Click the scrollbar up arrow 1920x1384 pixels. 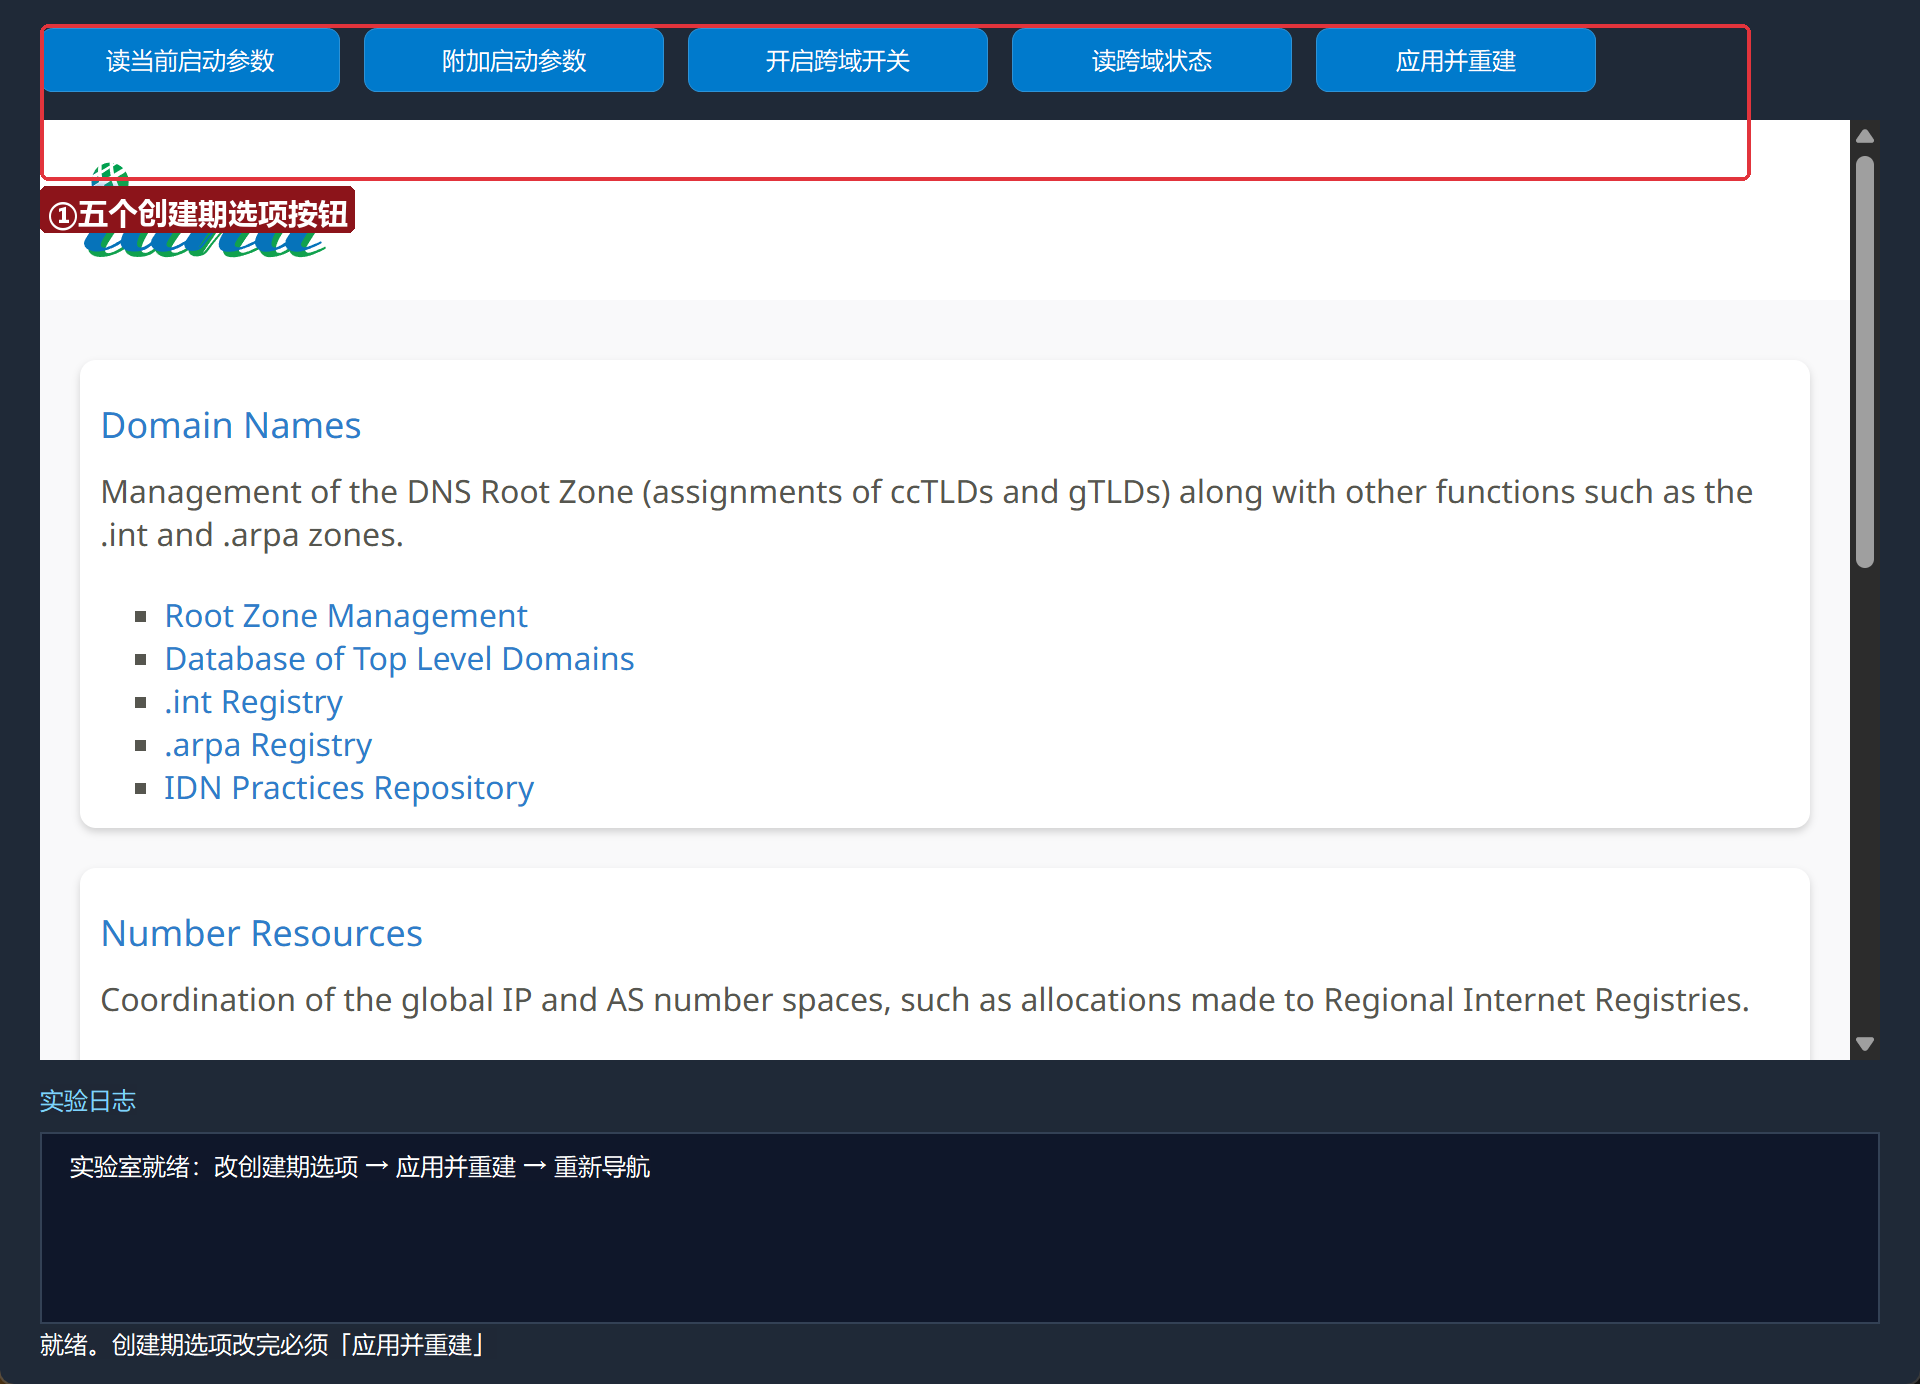tap(1865, 136)
